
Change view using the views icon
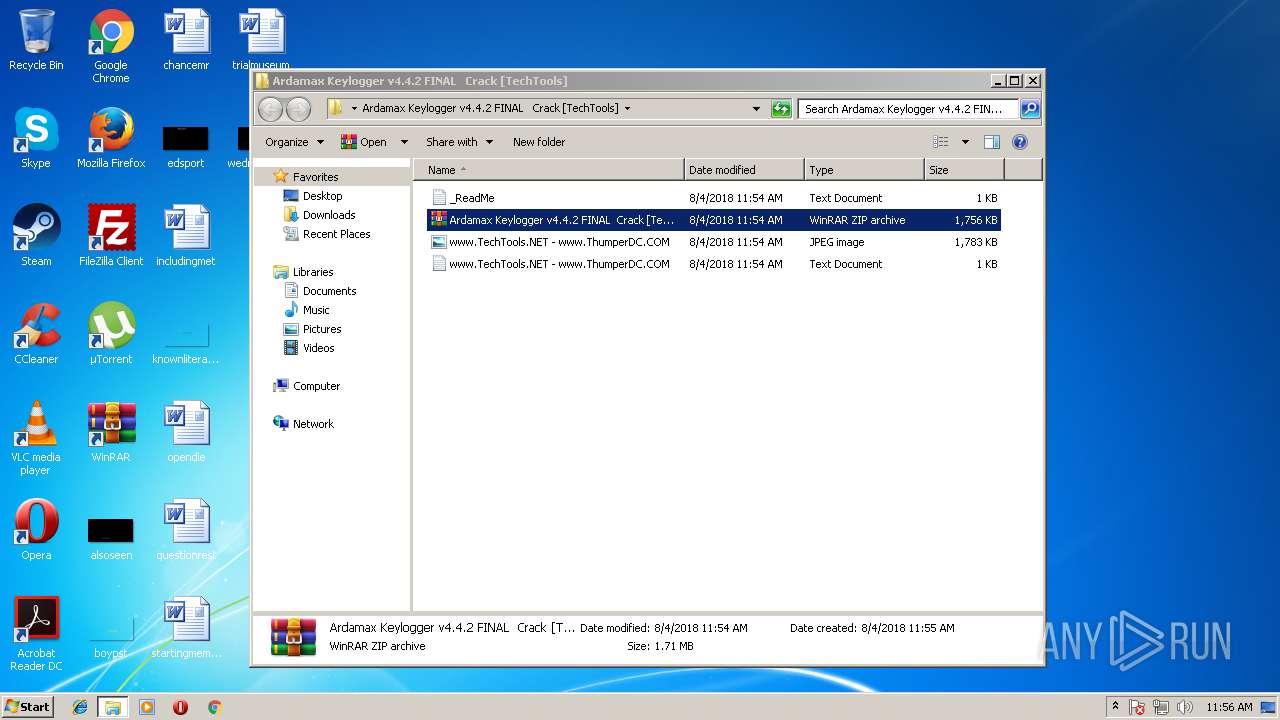pyautogui.click(x=940, y=142)
